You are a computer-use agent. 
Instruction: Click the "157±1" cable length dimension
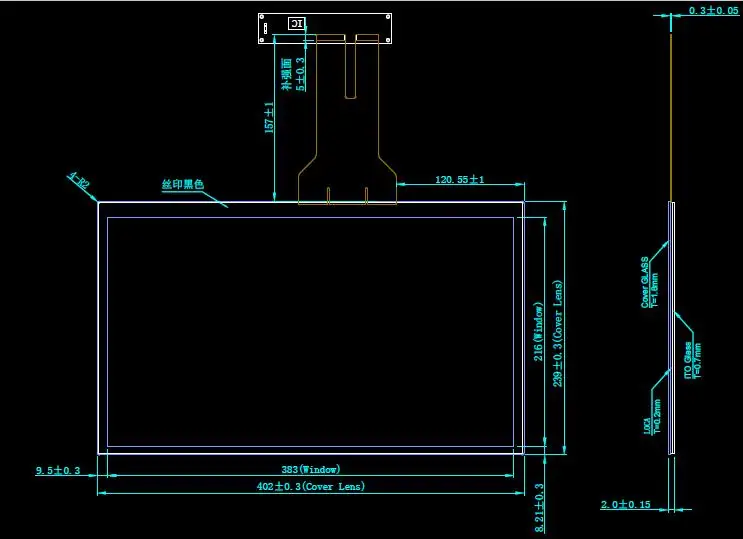click(x=269, y=117)
